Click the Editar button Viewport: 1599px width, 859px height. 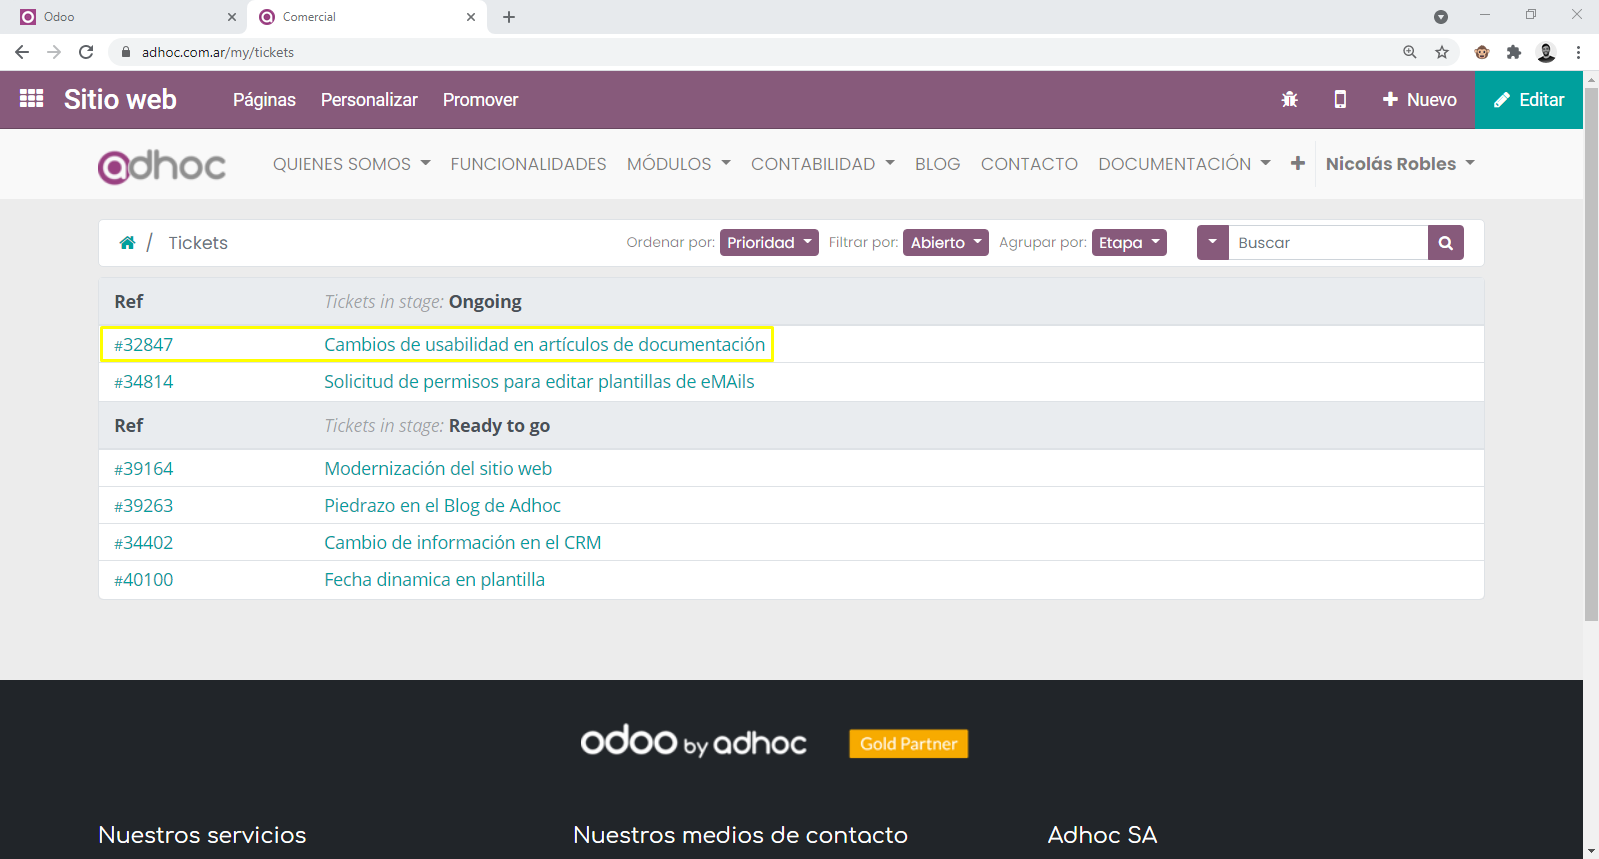[1528, 100]
